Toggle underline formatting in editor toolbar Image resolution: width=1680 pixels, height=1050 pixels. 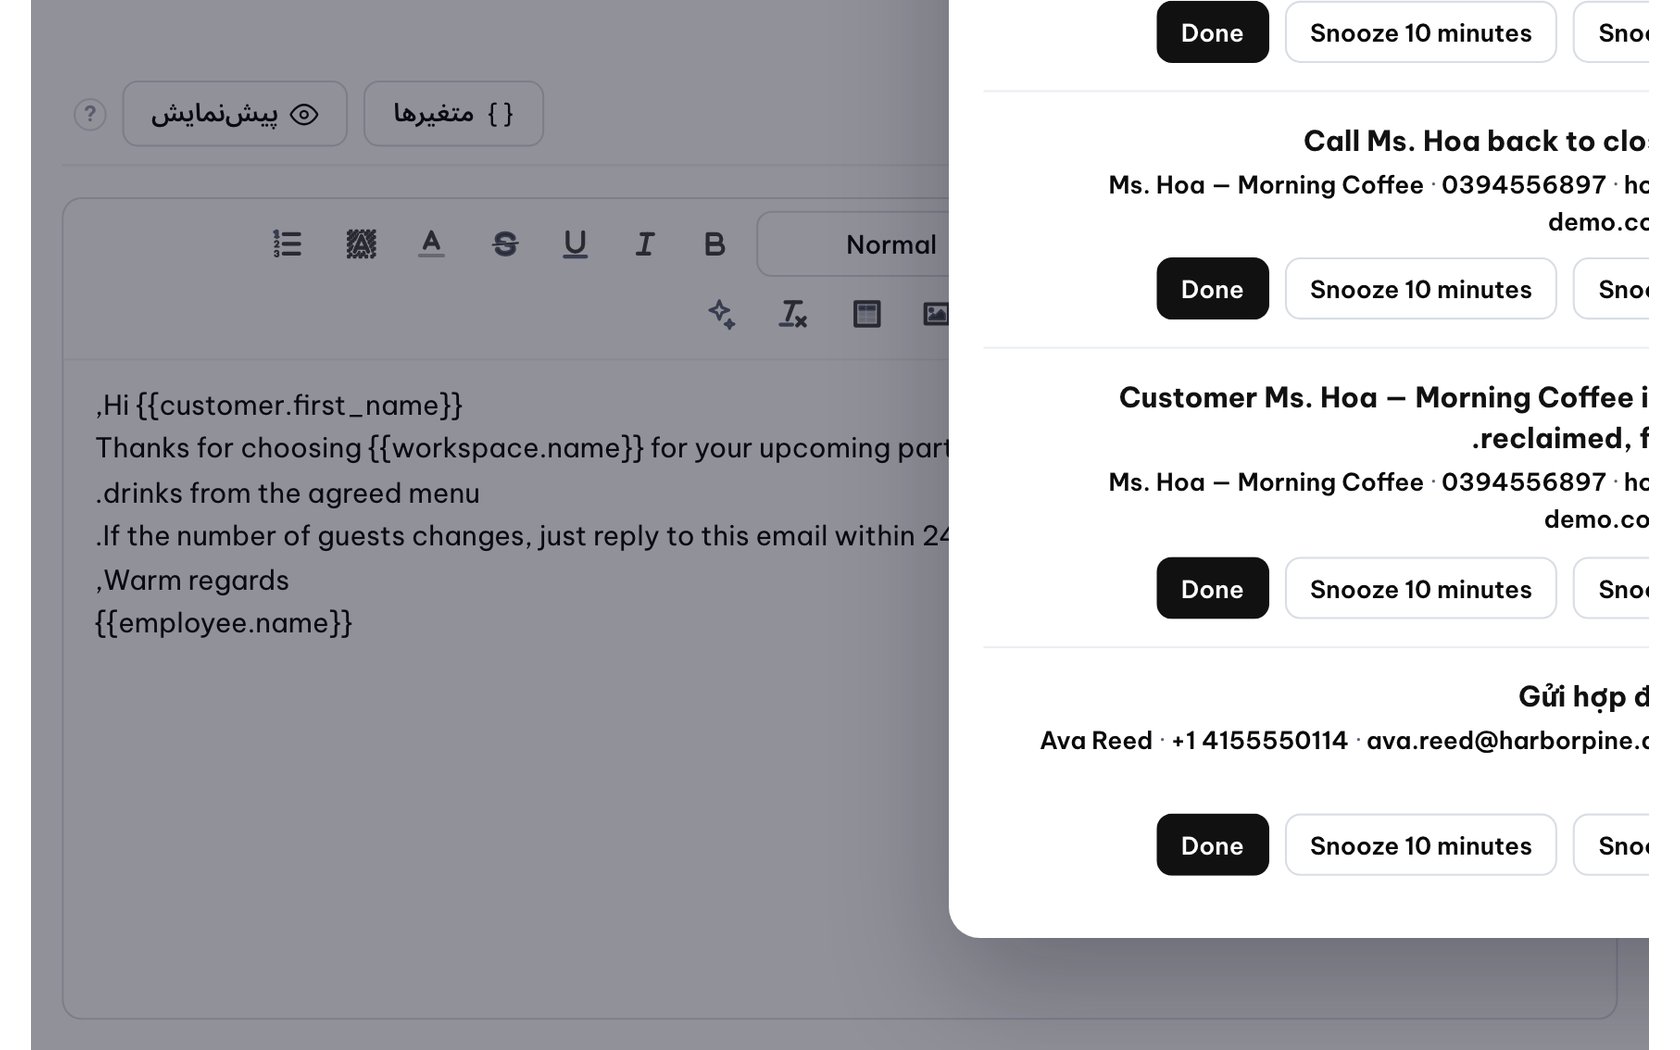[x=575, y=244]
